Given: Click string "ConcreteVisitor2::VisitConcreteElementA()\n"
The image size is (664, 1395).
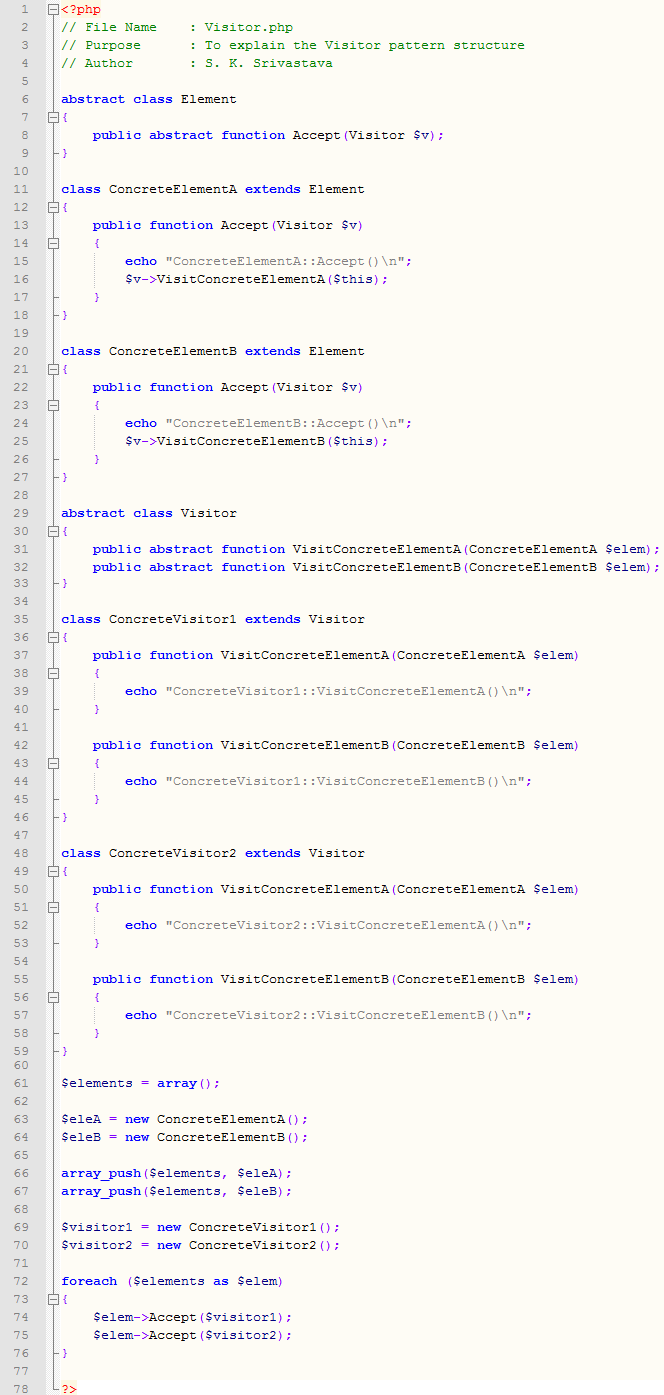Looking at the screenshot, I should [345, 925].
